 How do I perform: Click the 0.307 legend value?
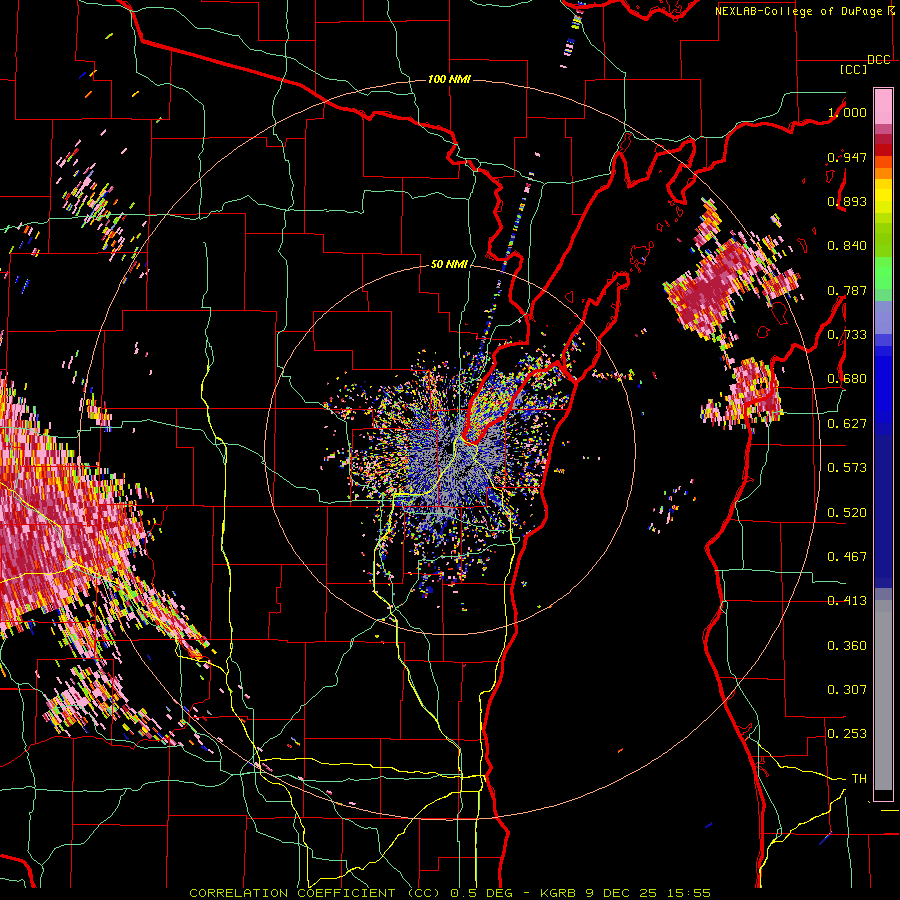coord(847,690)
